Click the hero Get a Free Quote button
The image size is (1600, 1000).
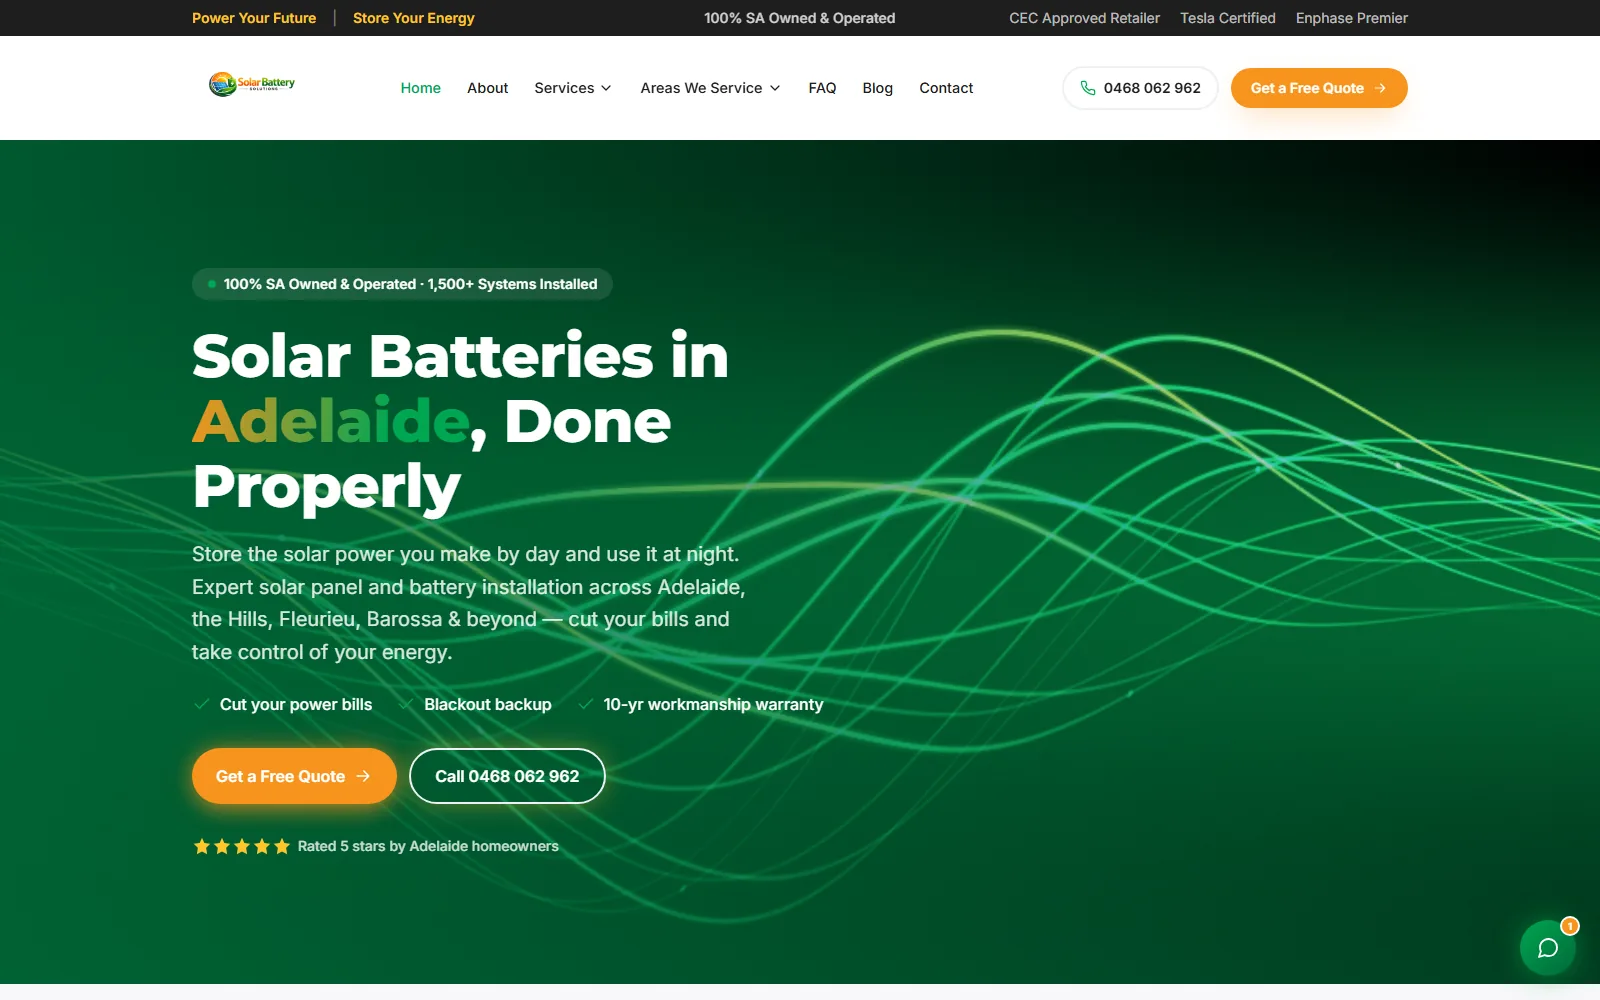point(294,776)
